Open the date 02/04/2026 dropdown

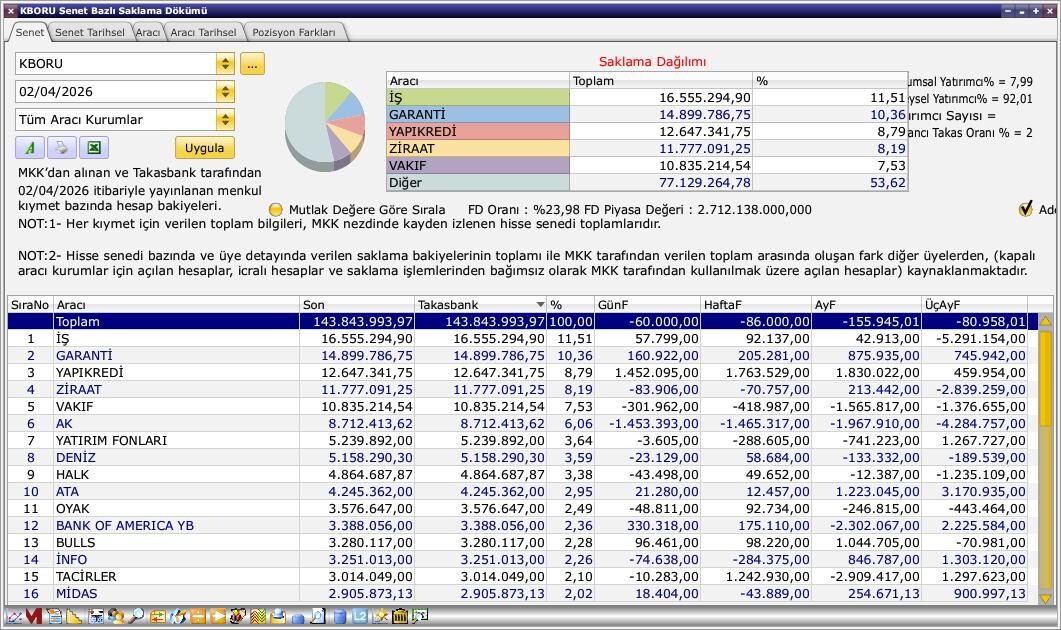click(225, 92)
